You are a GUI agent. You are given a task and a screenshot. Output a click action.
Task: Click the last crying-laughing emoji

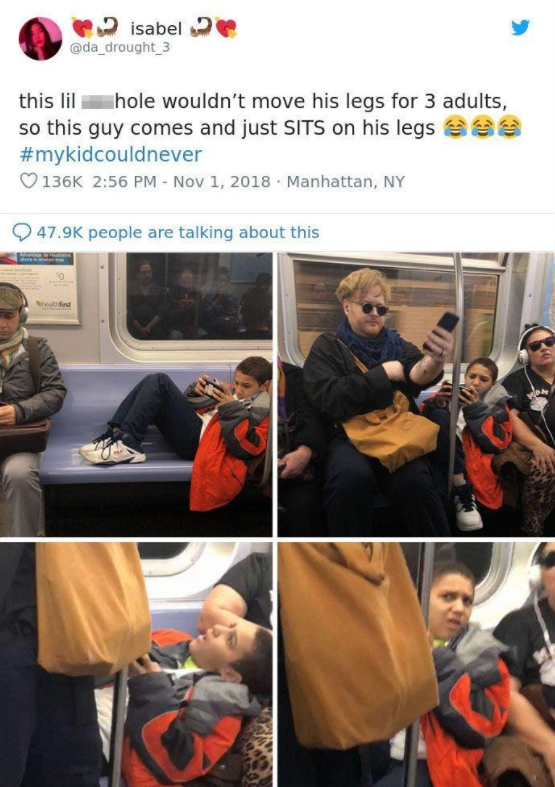[509, 127]
